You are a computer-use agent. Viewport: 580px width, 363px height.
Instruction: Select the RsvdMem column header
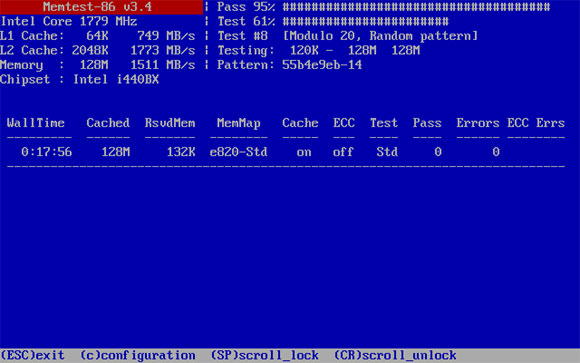pyautogui.click(x=170, y=123)
